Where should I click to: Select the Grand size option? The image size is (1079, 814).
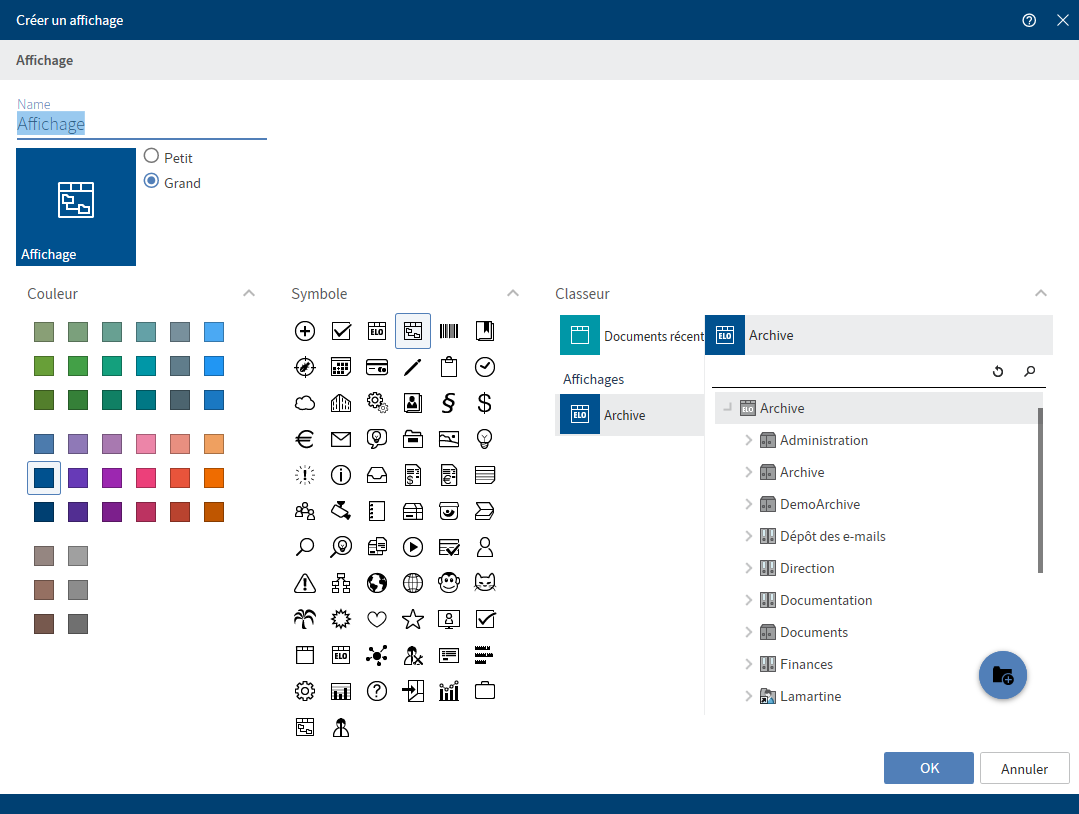[x=152, y=182]
